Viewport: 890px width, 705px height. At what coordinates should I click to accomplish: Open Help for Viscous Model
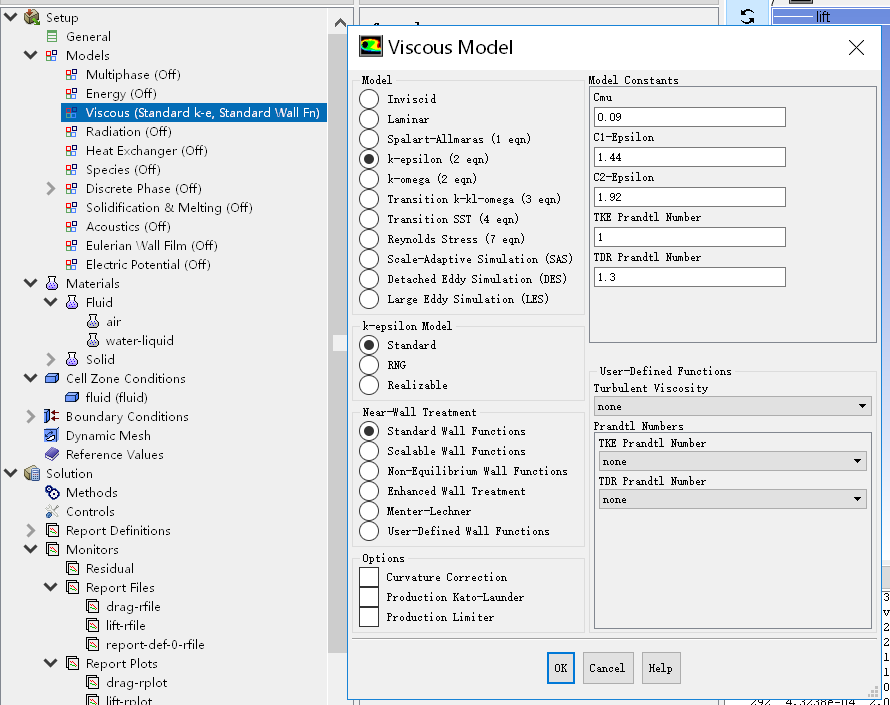[661, 668]
